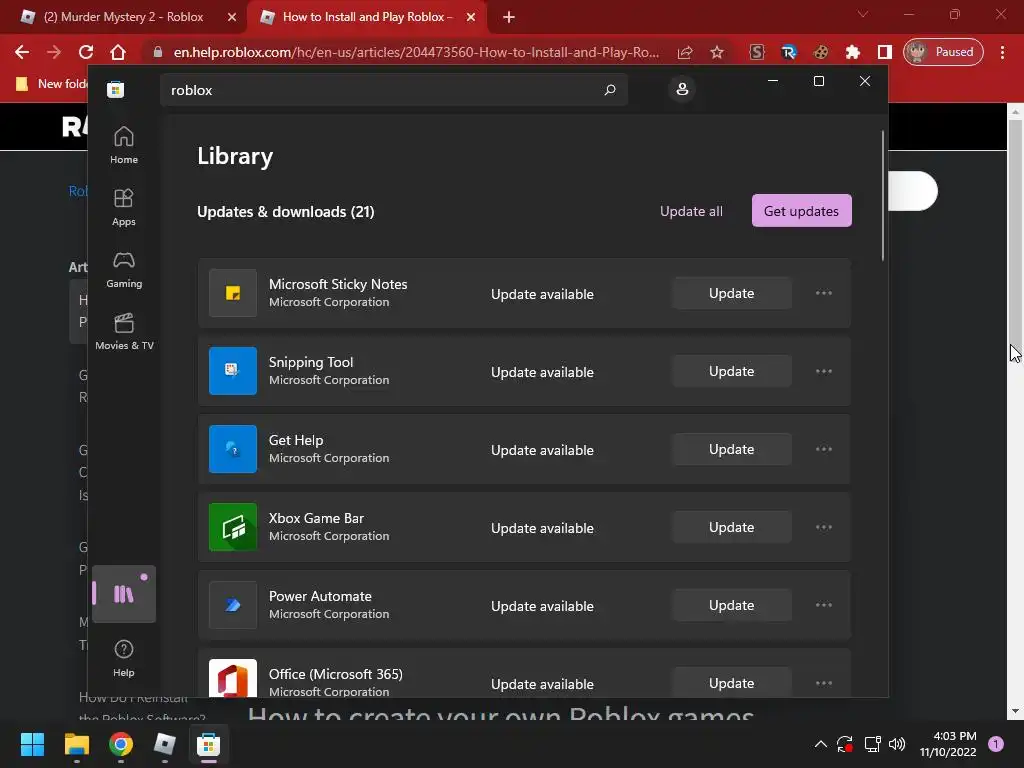The width and height of the screenshot is (1024, 768).
Task: Click the Power Automate app icon
Action: tap(232, 605)
